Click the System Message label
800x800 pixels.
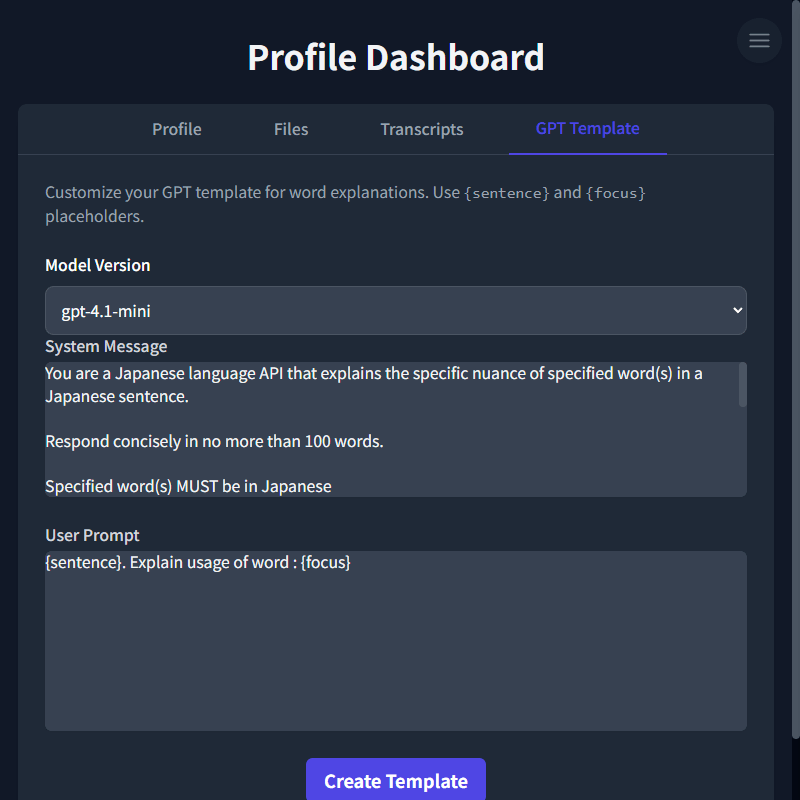coord(106,346)
